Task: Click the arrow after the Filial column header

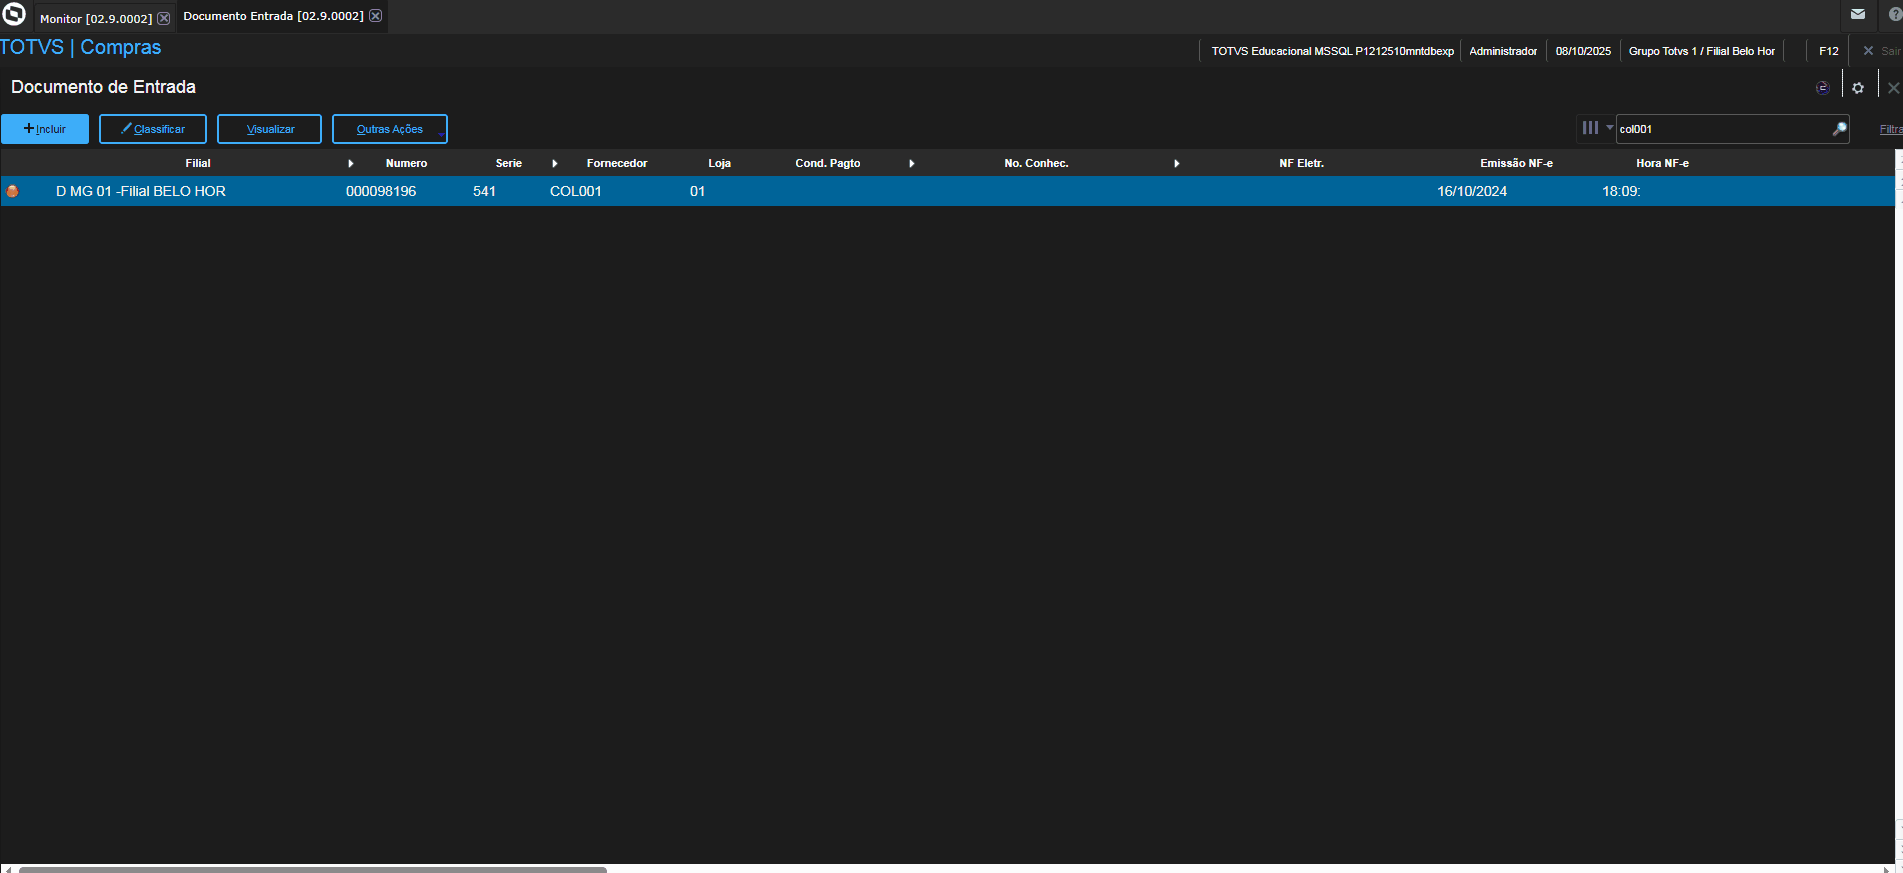Action: point(351,163)
